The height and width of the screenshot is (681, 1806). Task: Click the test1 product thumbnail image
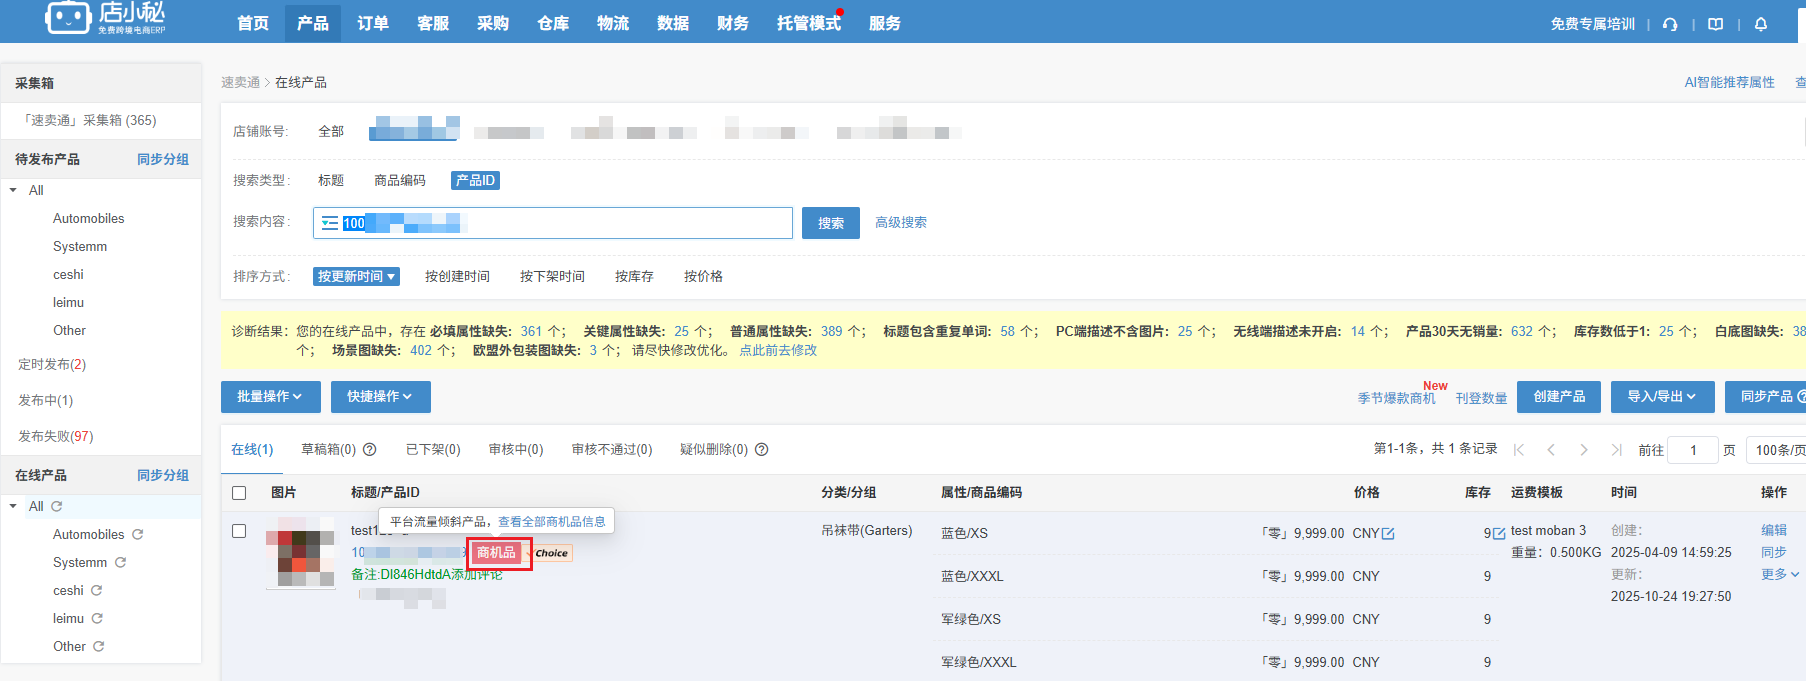point(301,552)
